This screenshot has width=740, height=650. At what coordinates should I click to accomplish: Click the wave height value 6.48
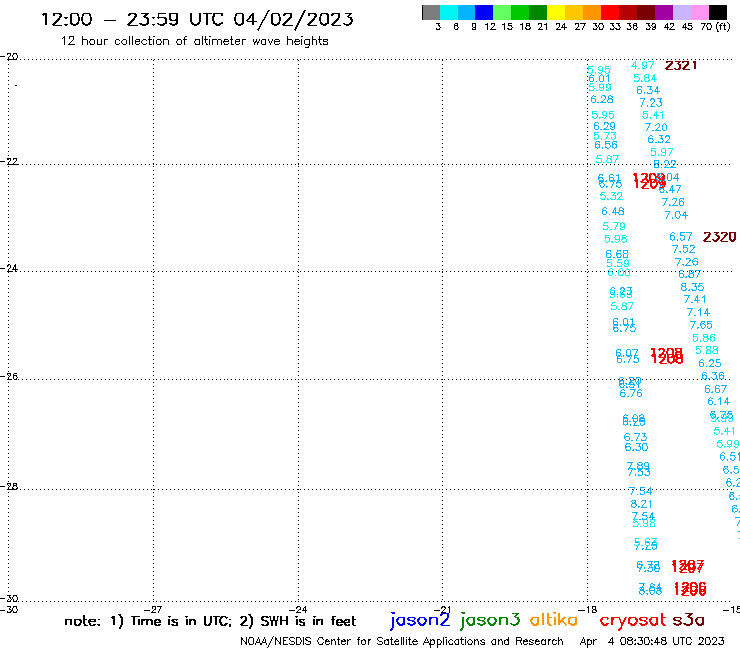[x=613, y=211]
